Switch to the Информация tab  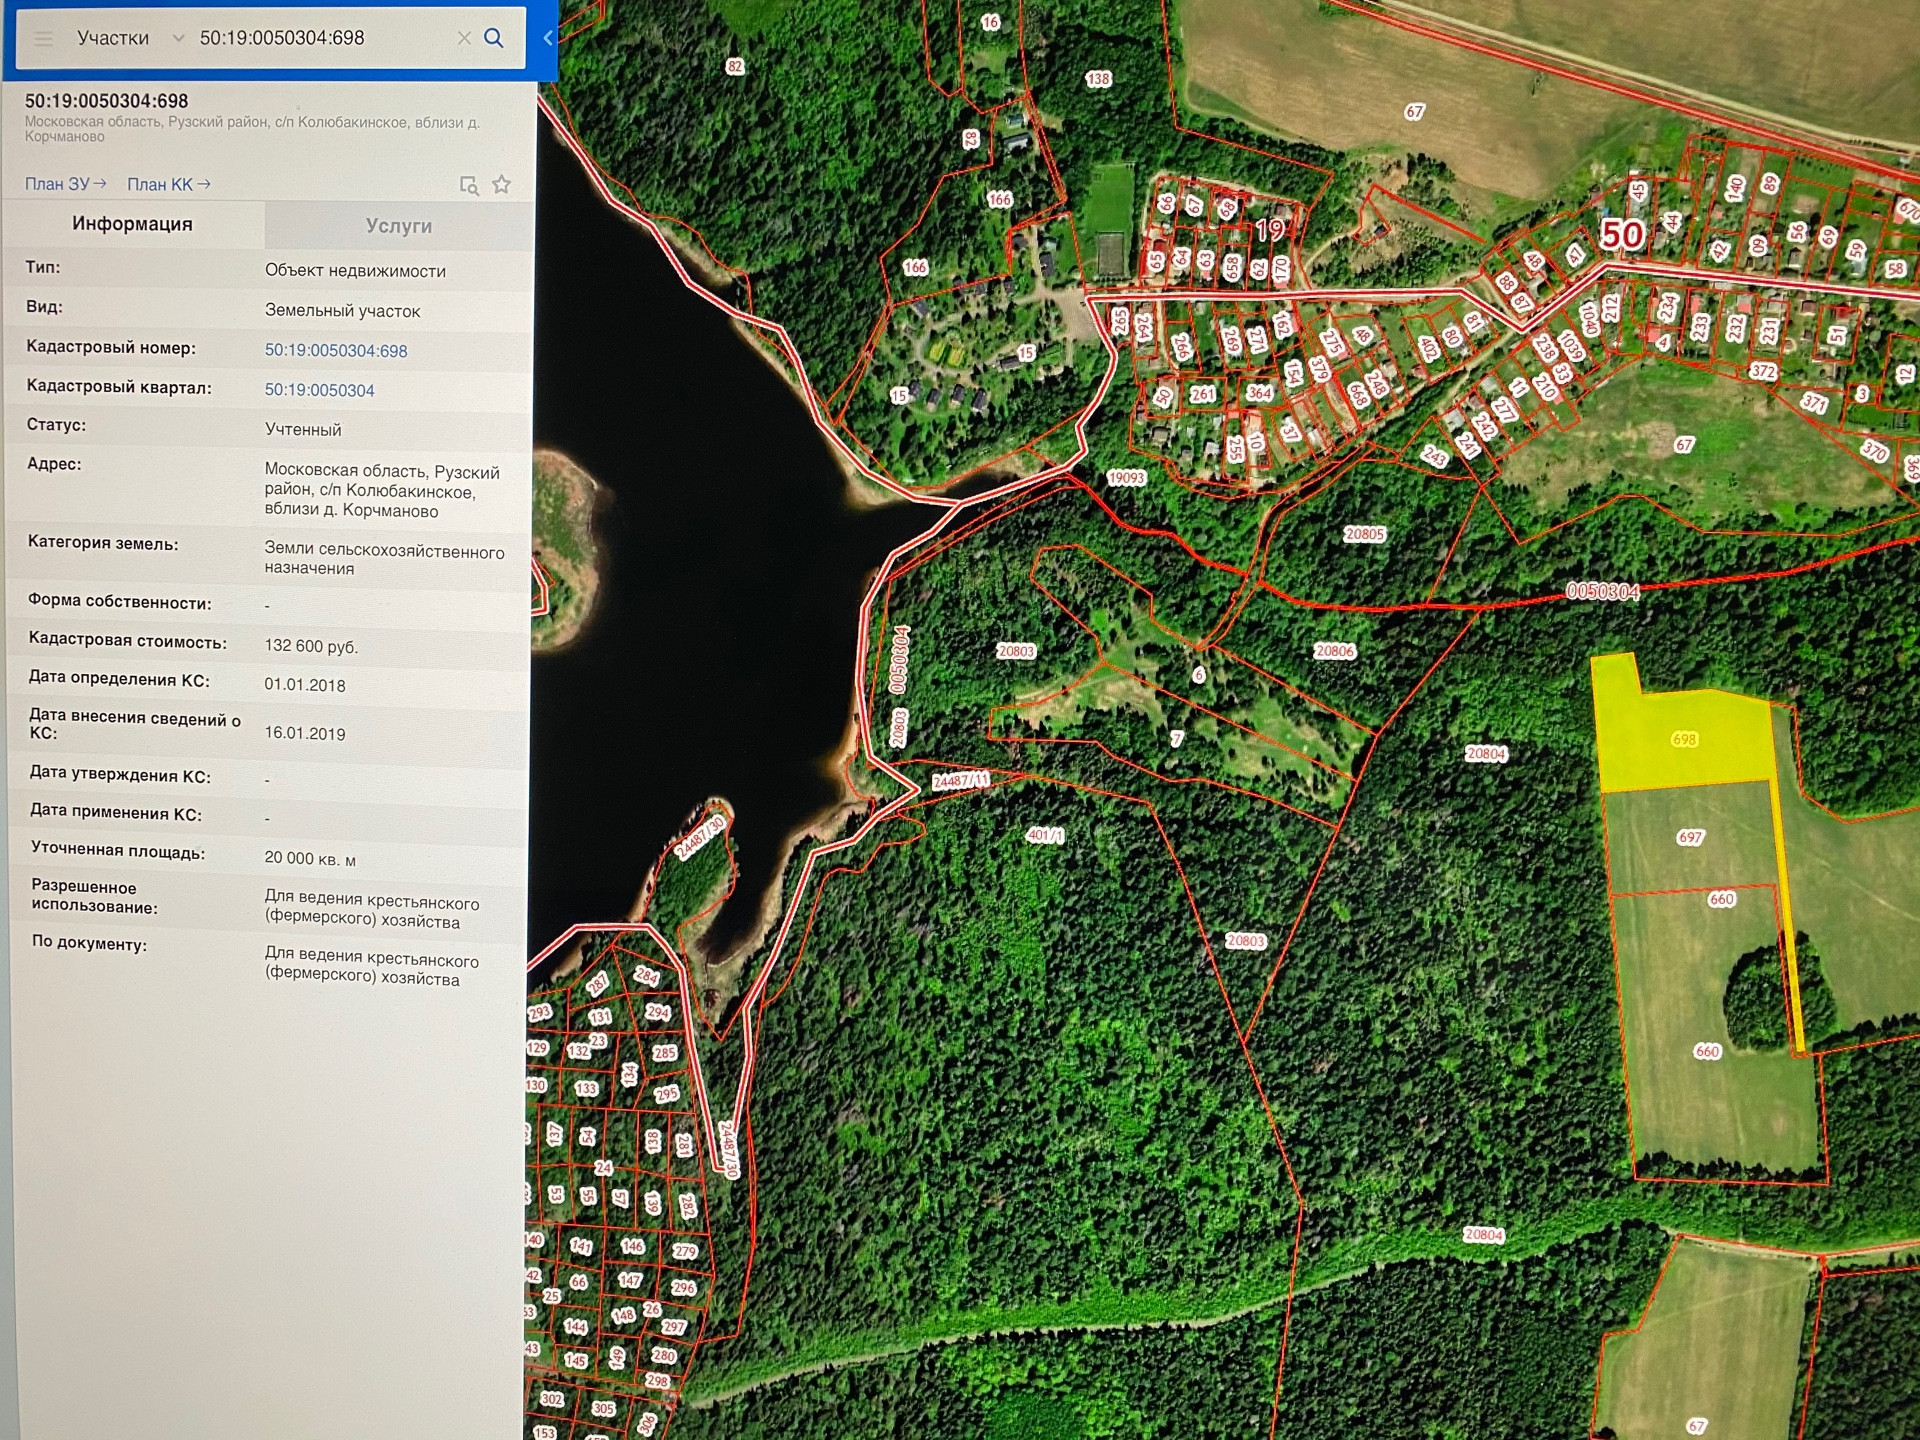(132, 224)
